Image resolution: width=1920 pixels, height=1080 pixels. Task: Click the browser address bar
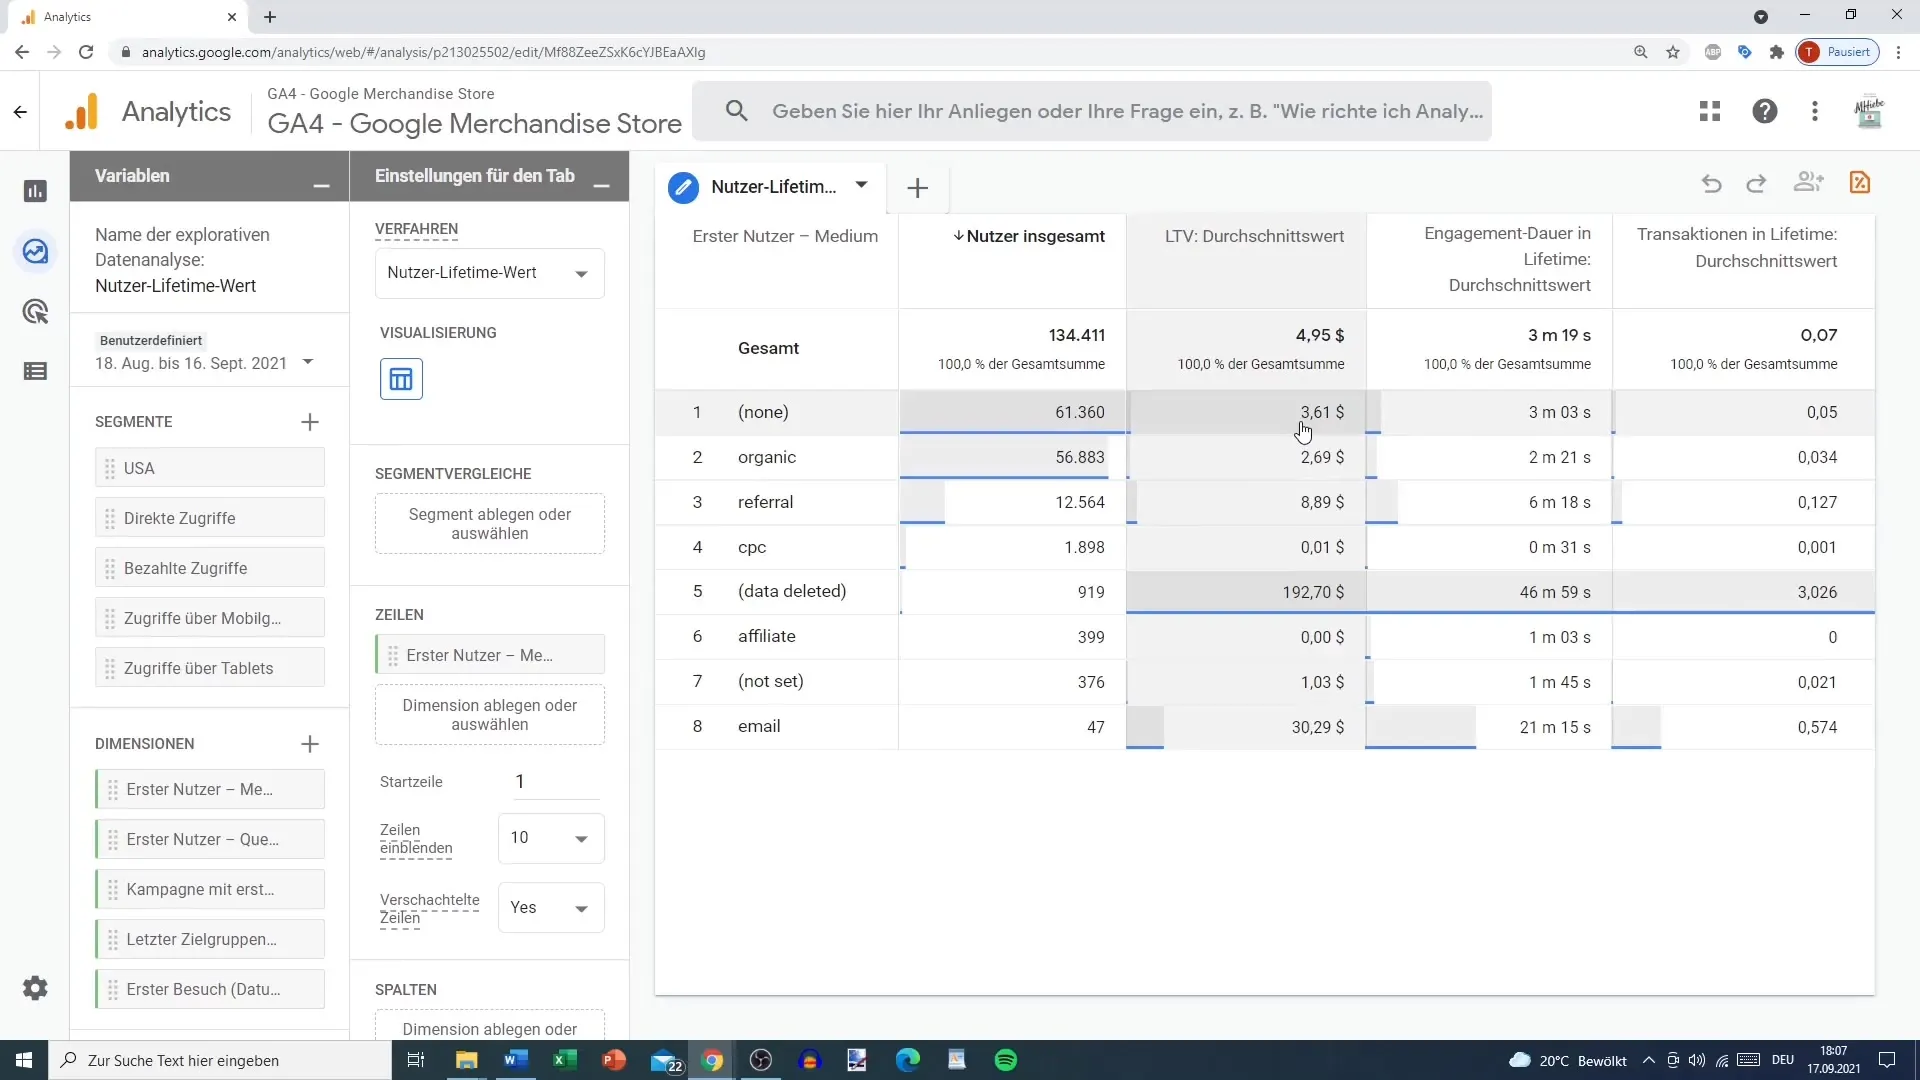pos(870,52)
